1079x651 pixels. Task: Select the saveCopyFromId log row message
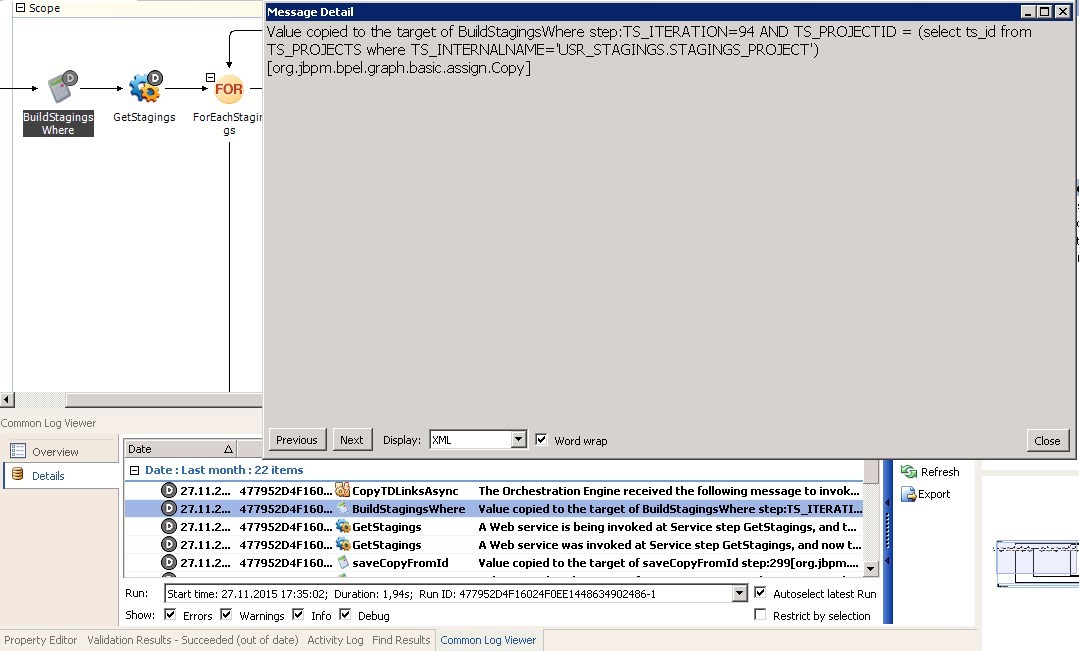(x=668, y=562)
